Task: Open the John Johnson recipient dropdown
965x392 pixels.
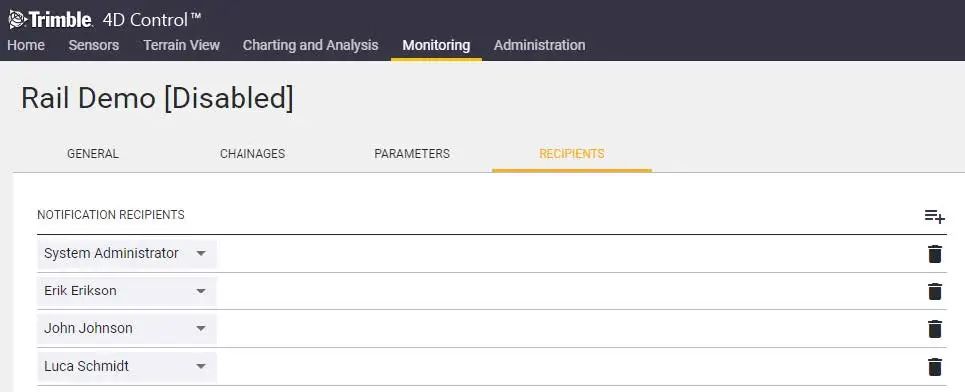Action: [x=127, y=329]
